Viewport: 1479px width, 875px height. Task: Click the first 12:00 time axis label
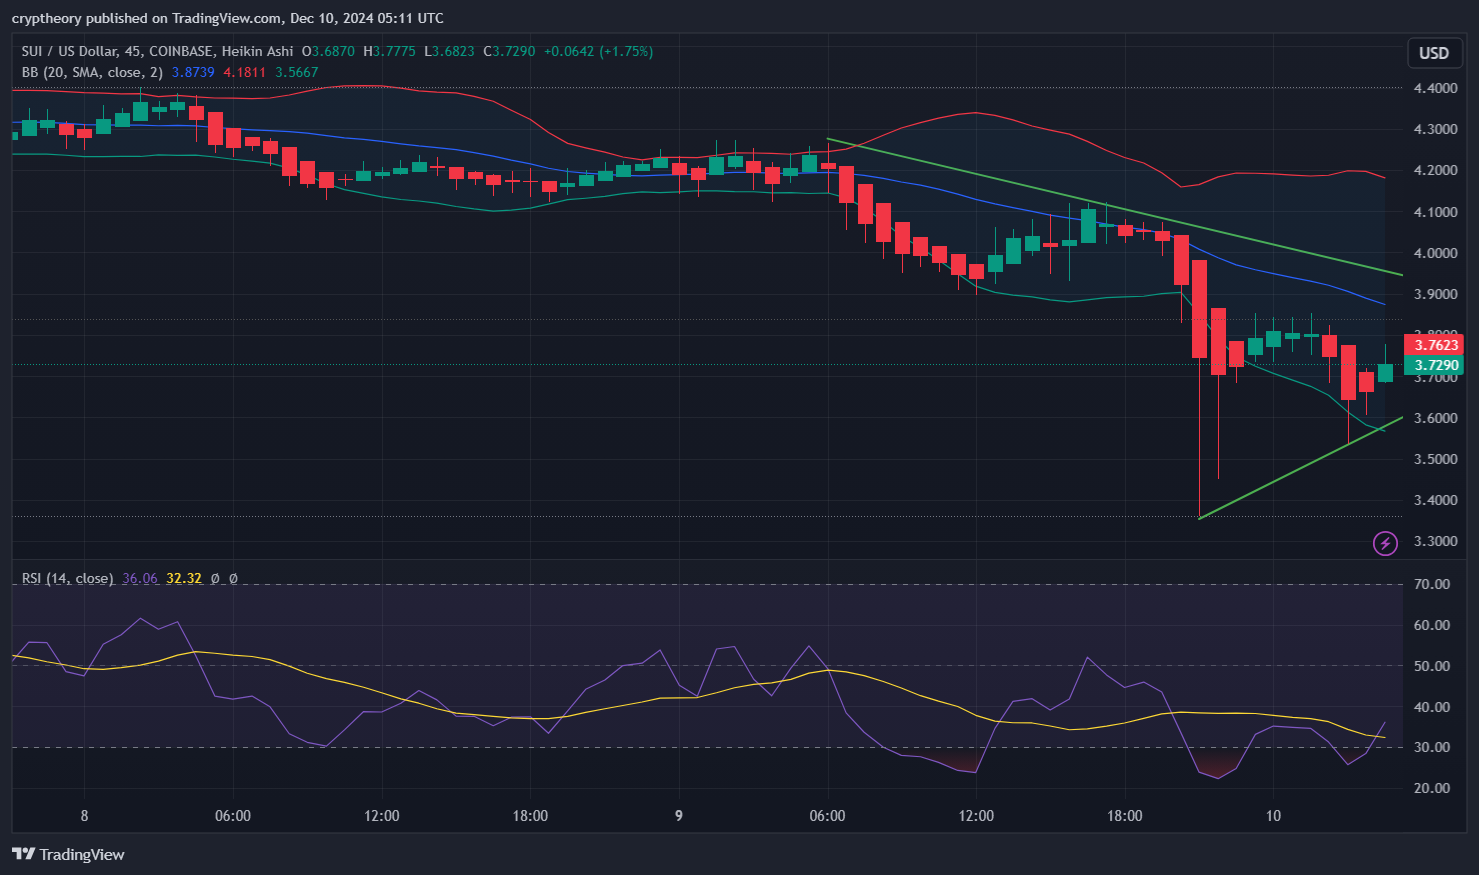[x=382, y=816]
